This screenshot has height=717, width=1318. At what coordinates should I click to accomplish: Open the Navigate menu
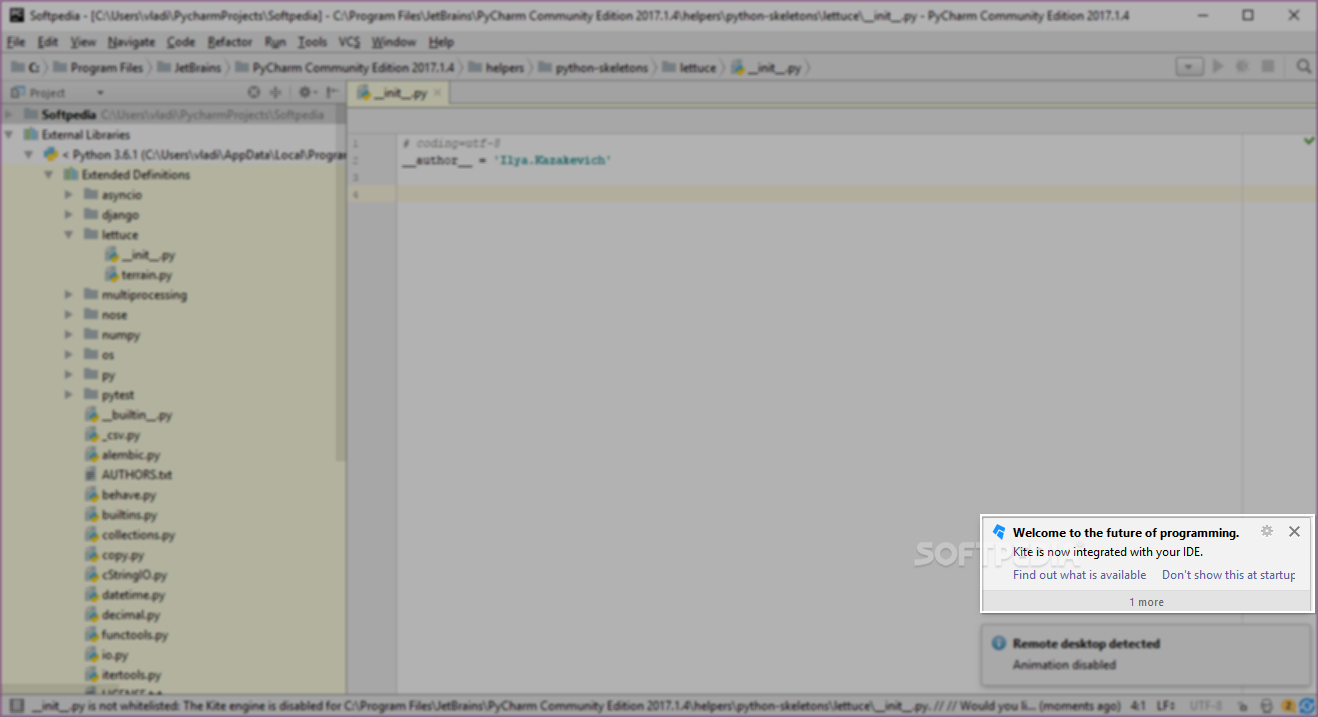pos(131,42)
